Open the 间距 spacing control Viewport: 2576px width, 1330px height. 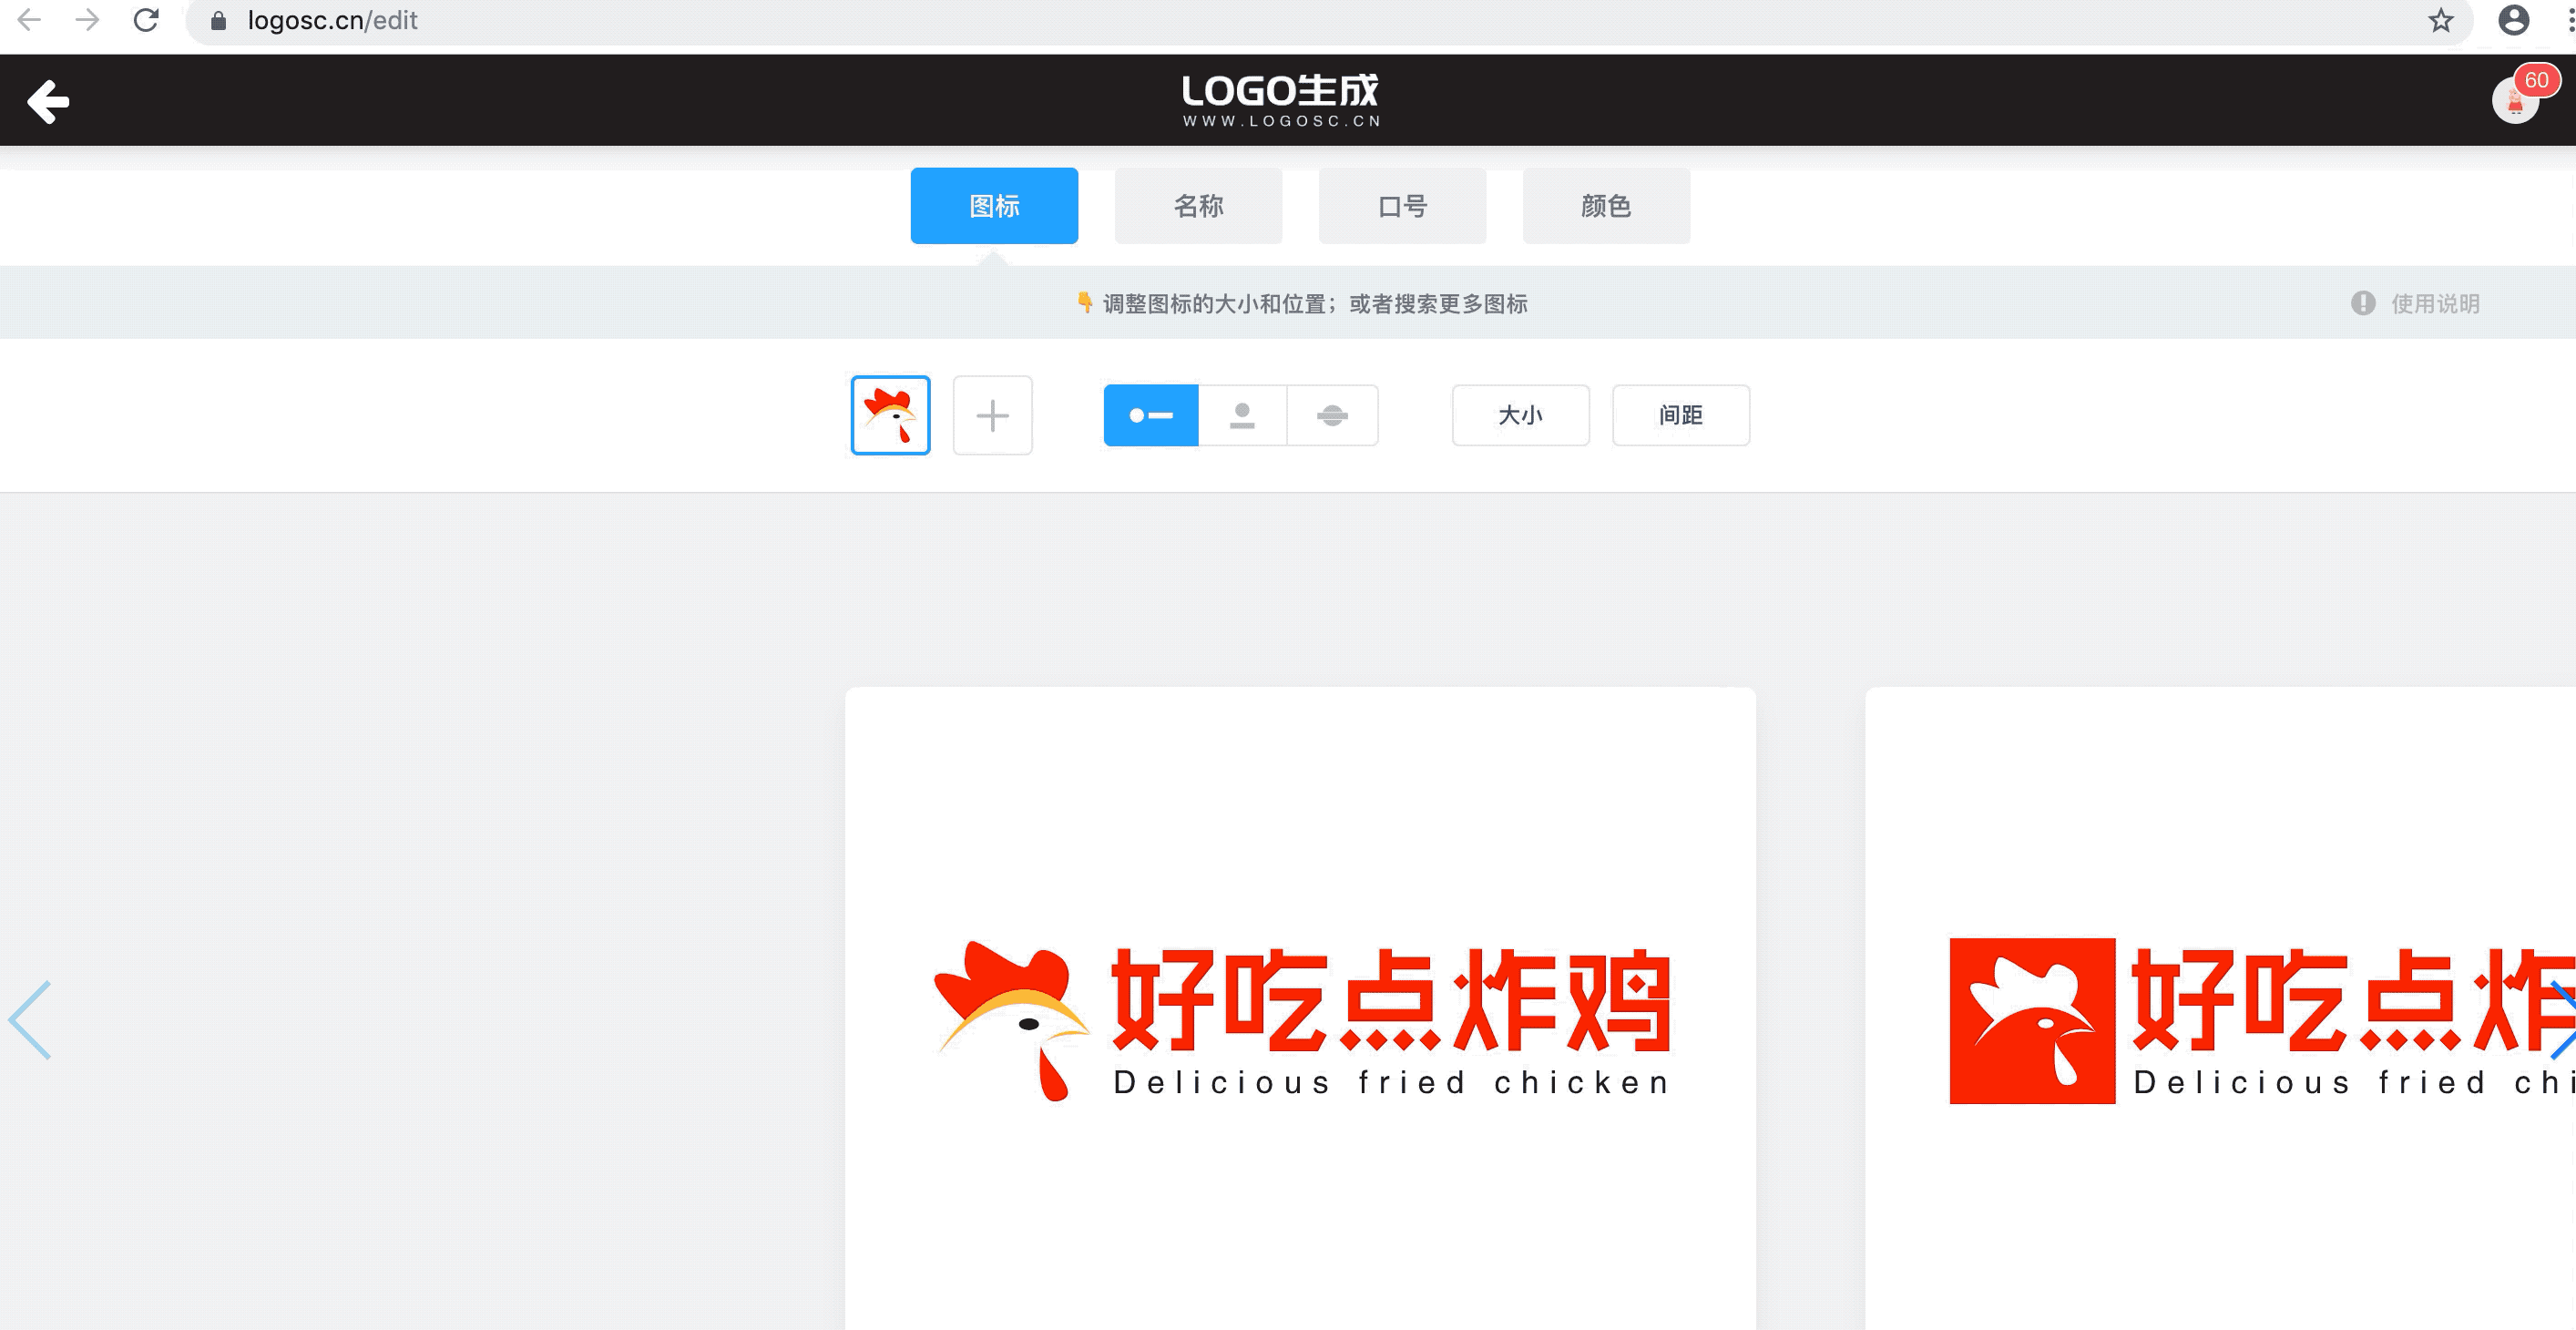click(x=1680, y=415)
